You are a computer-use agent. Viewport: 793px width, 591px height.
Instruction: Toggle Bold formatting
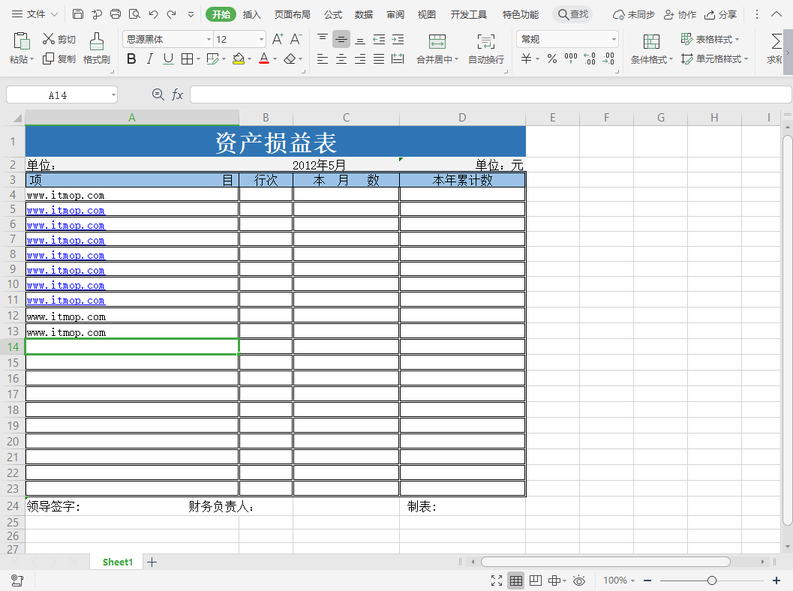tap(132, 59)
